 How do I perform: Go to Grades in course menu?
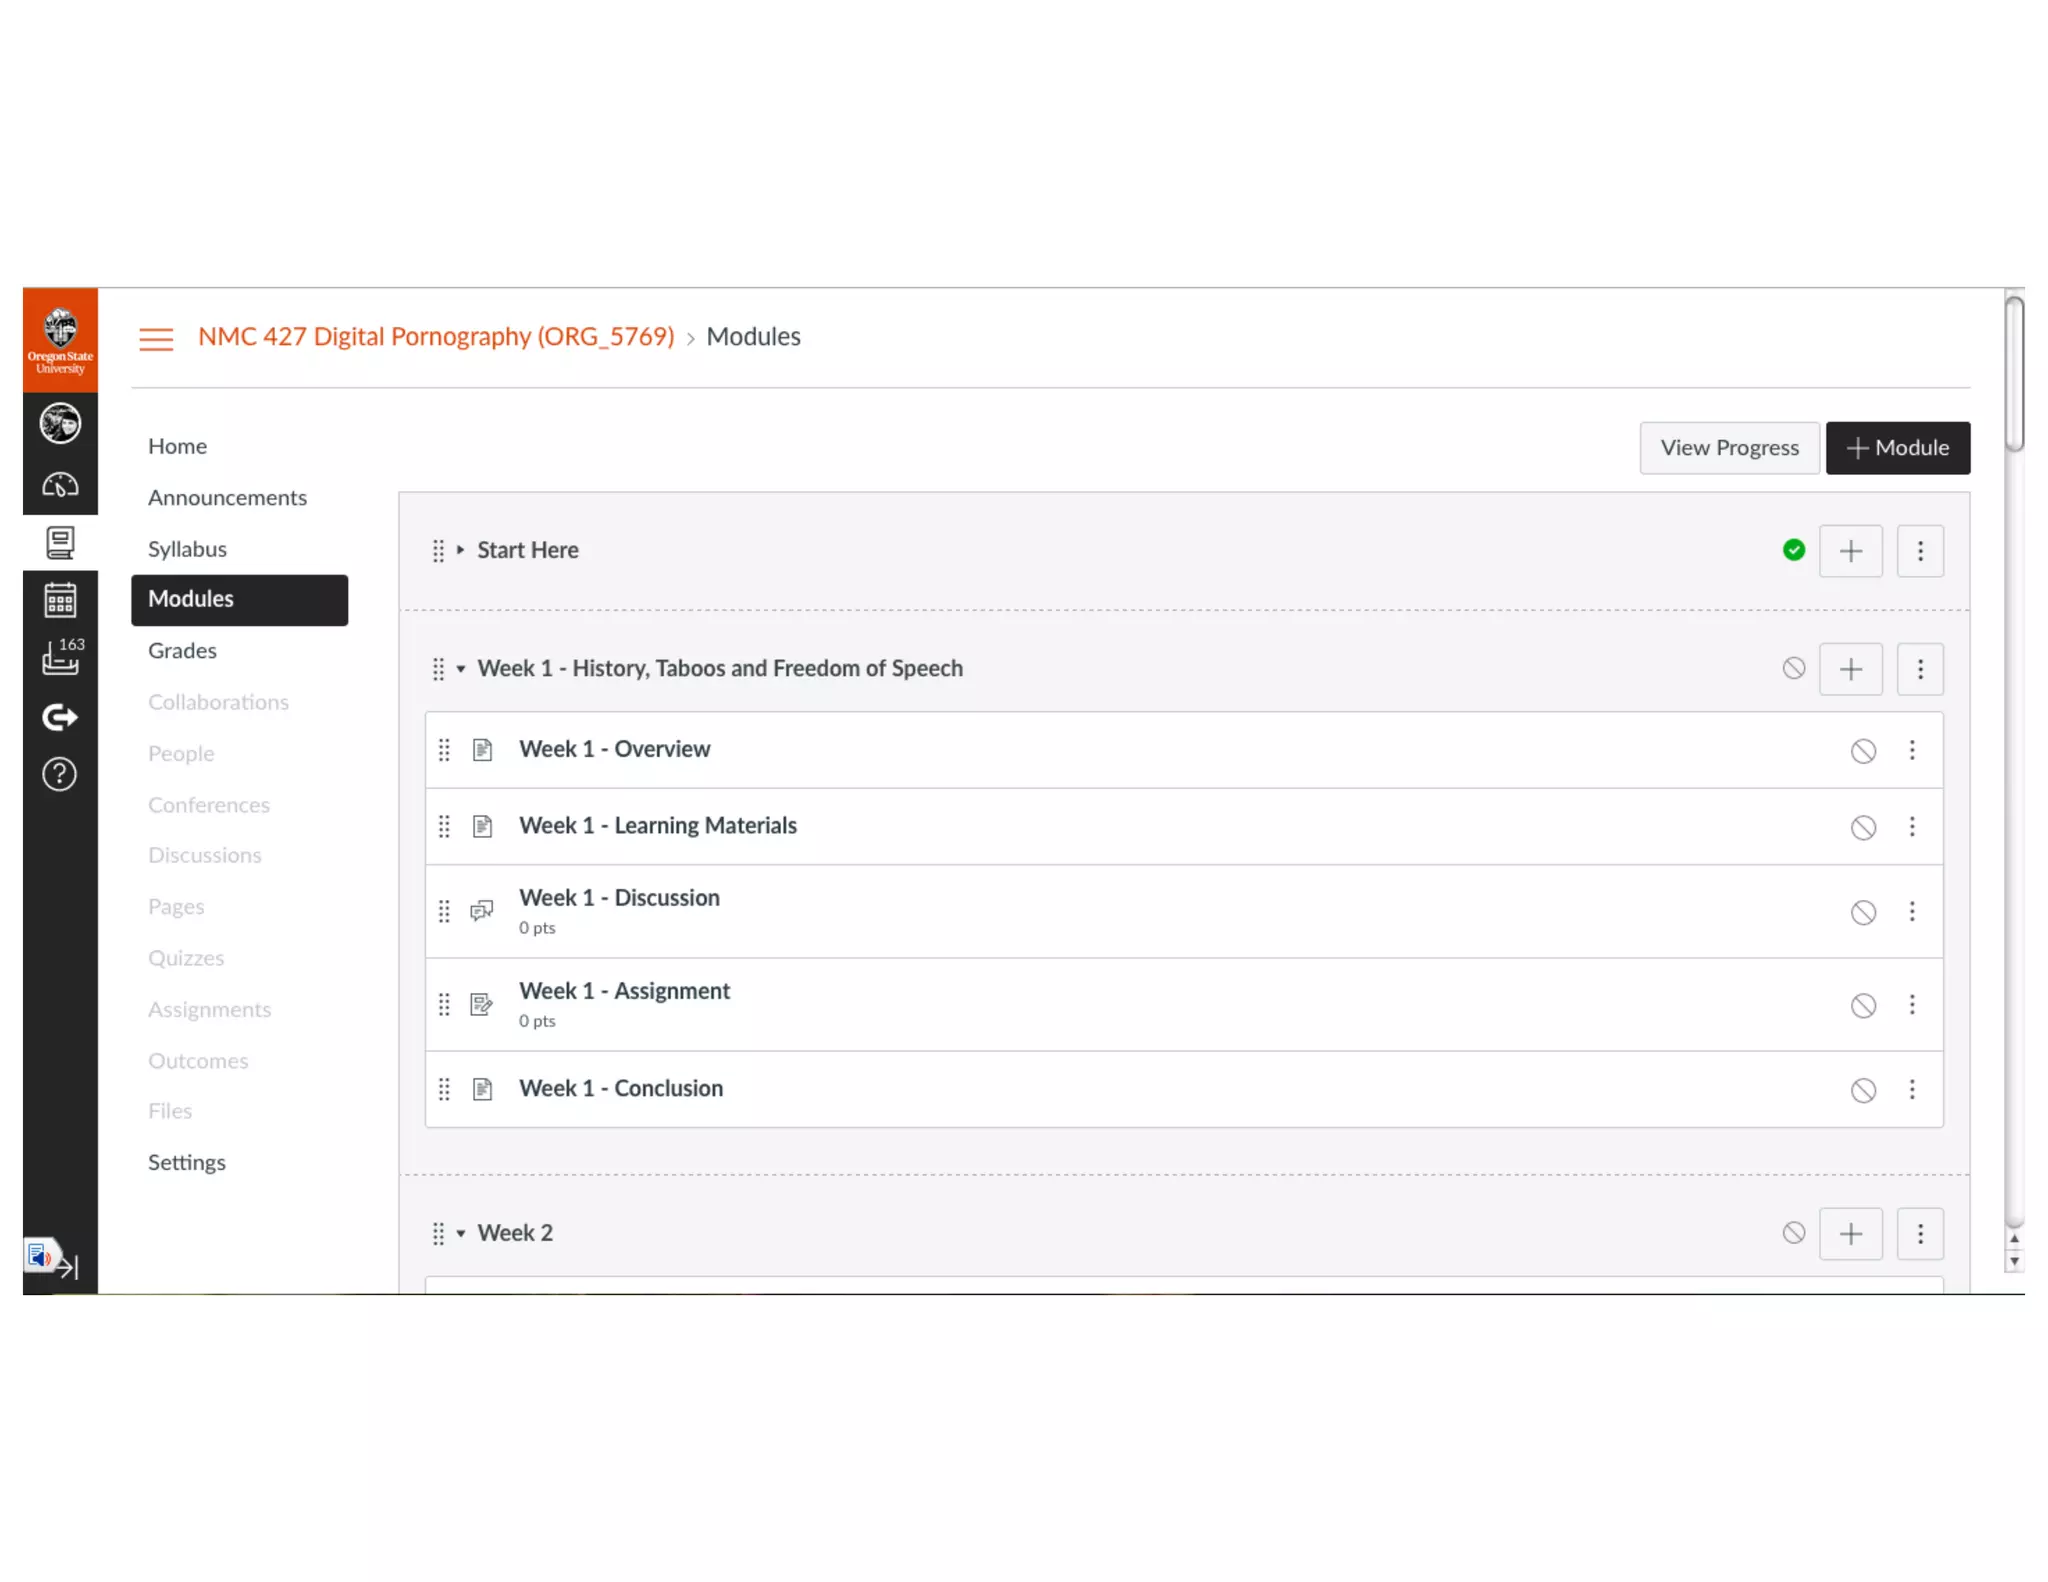tap(182, 651)
